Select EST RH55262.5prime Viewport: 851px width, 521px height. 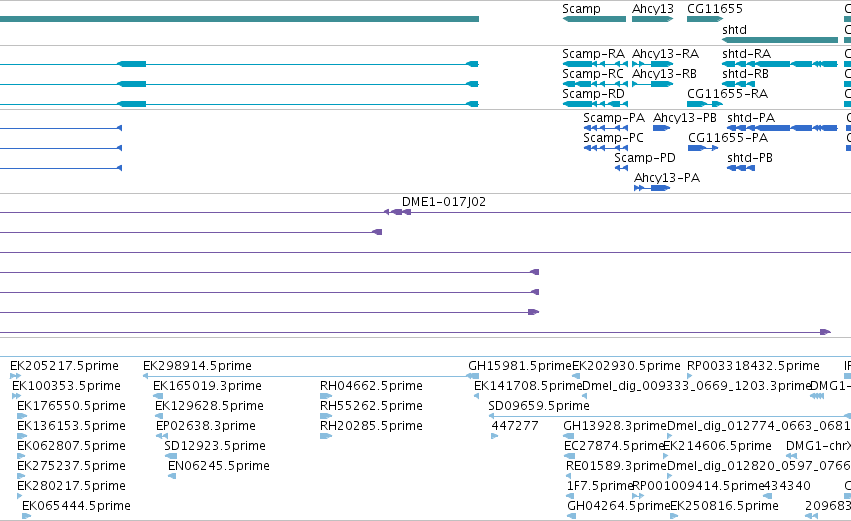point(371,406)
